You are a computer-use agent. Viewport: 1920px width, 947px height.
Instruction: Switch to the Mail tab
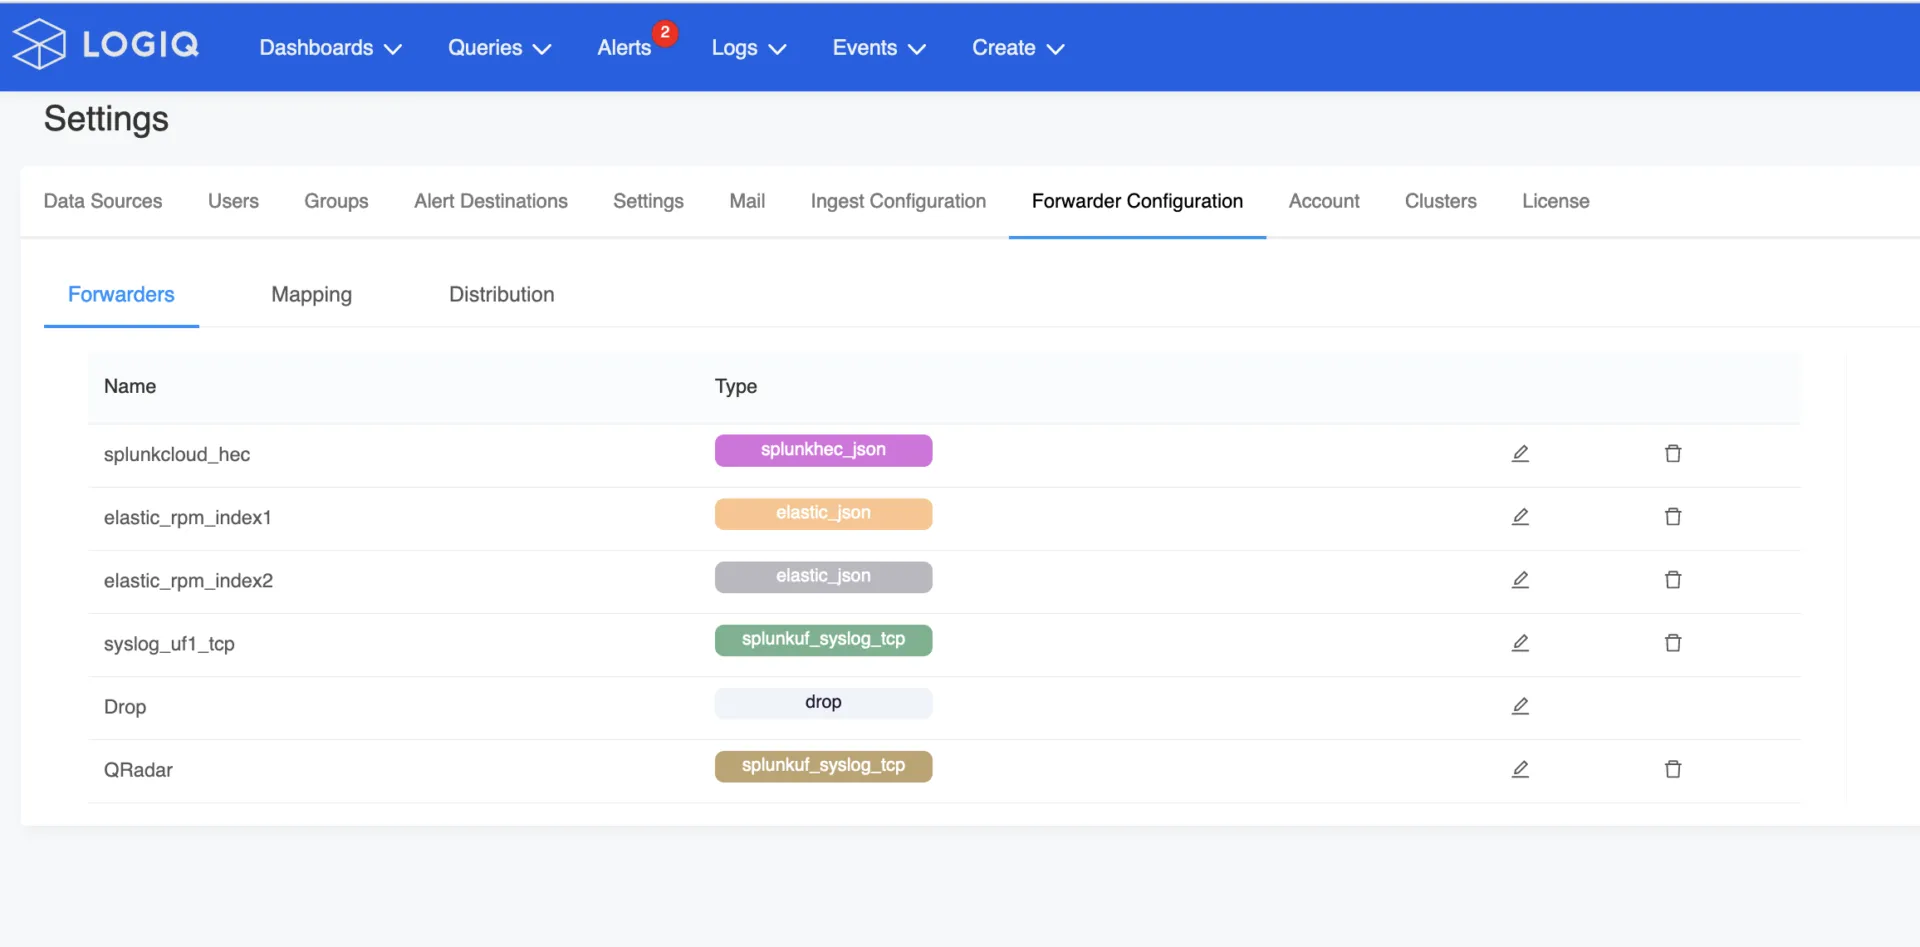pyautogui.click(x=747, y=201)
